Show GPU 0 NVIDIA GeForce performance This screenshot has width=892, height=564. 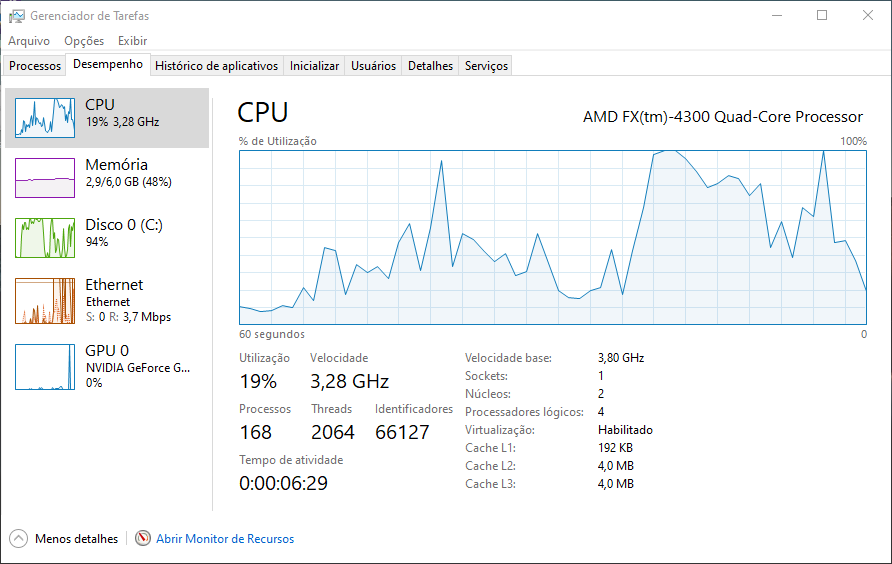click(x=45, y=366)
